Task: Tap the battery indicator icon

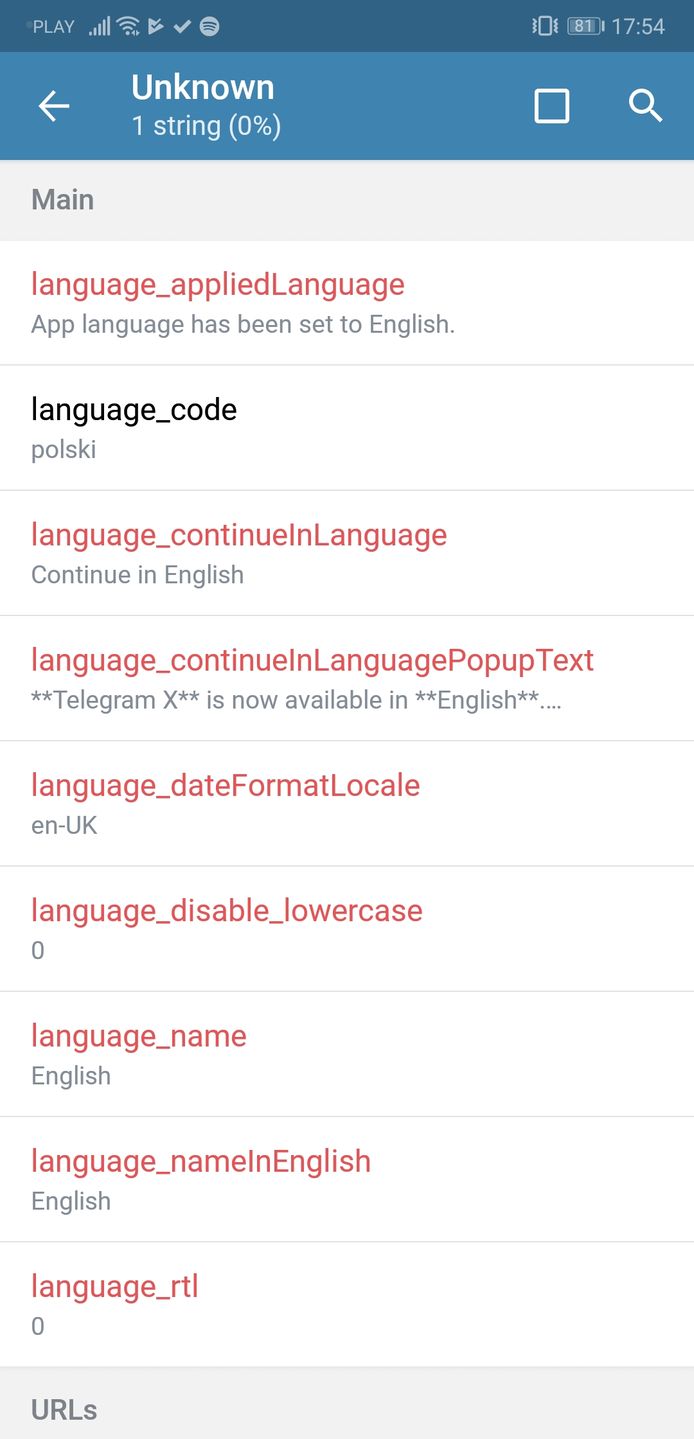Action: (585, 27)
